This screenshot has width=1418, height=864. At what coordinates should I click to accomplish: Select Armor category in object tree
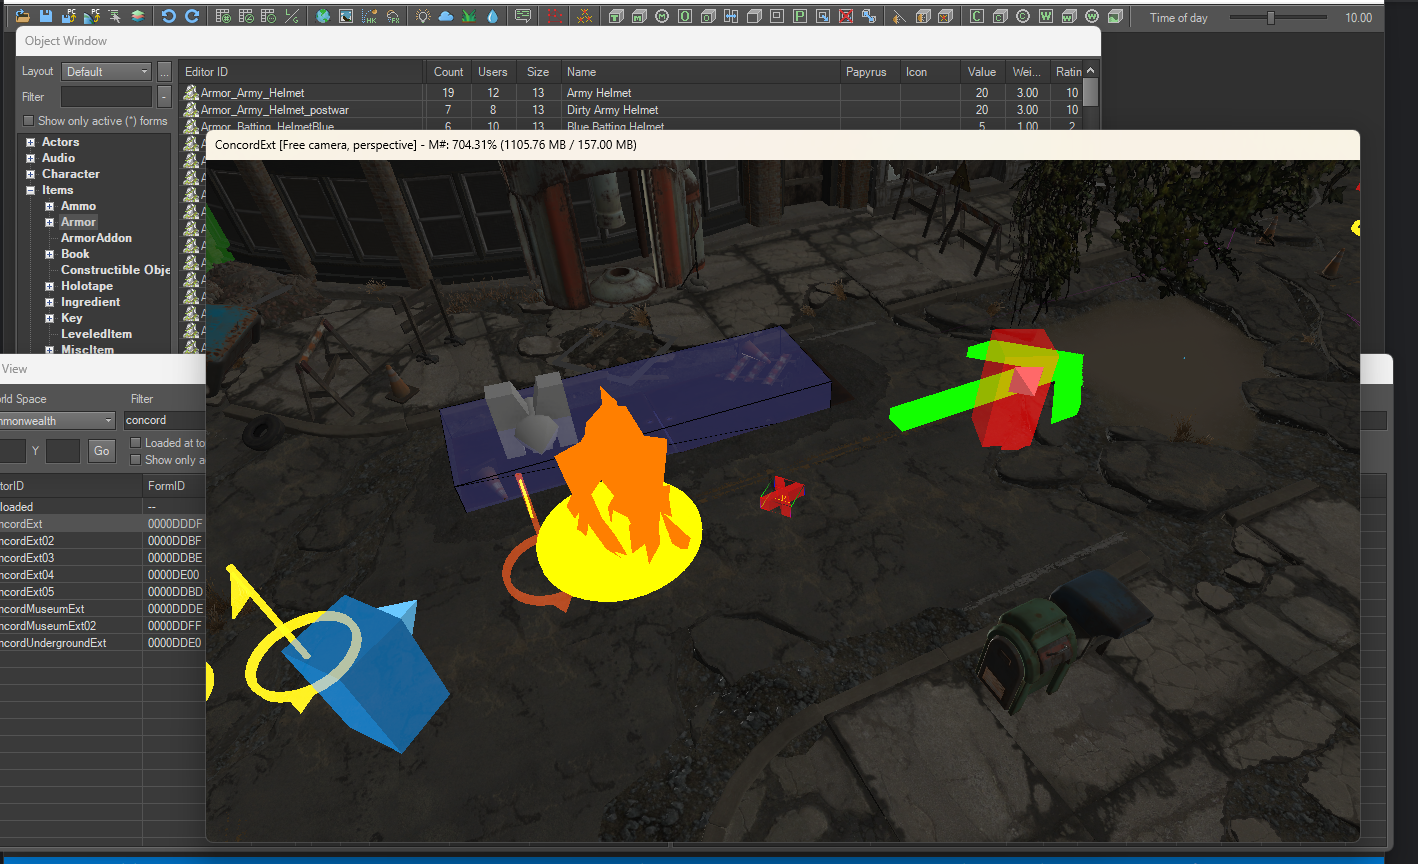pos(78,222)
